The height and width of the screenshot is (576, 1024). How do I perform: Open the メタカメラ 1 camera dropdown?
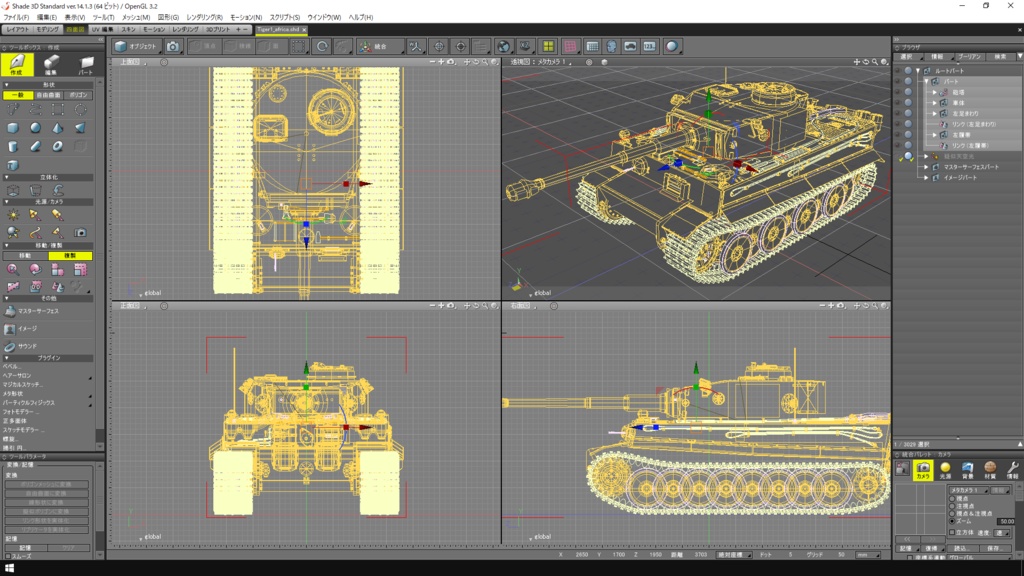click(x=967, y=490)
